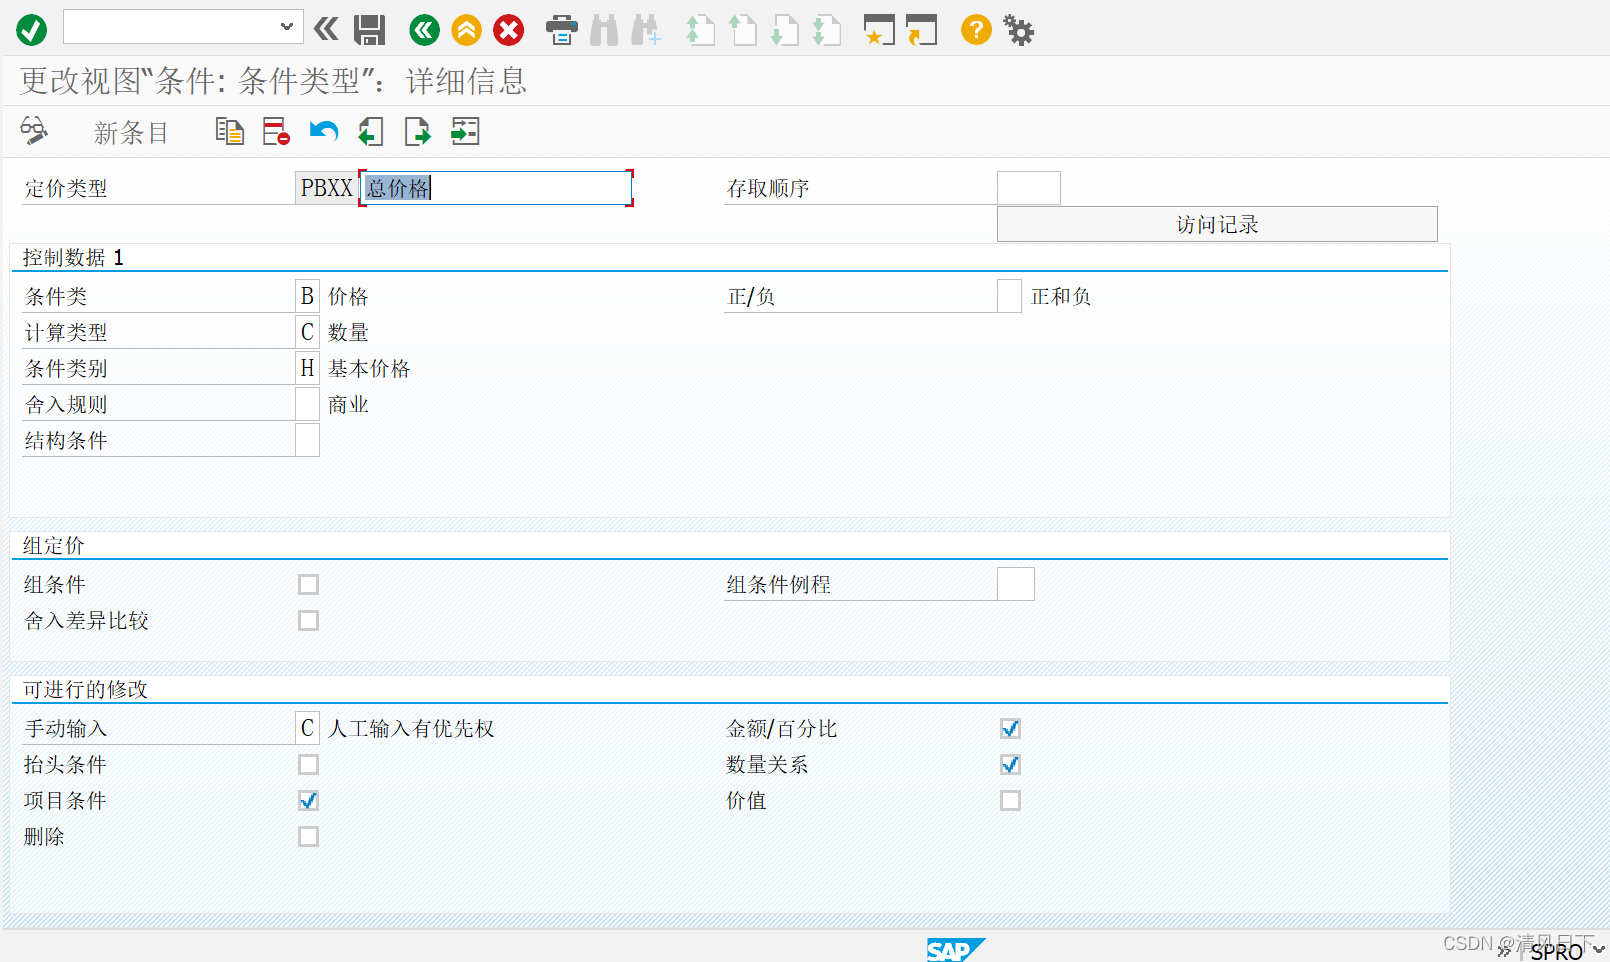Open GUI options via the gear icon

point(1018,30)
